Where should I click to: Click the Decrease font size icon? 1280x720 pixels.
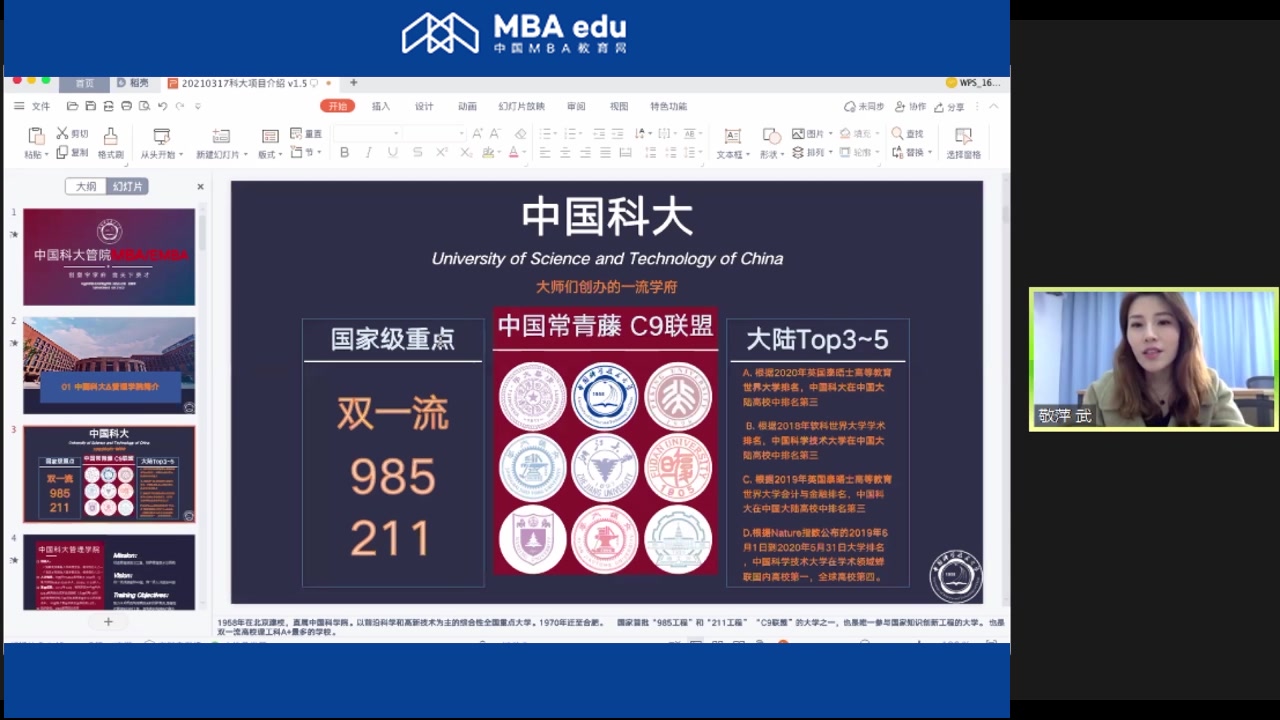(495, 133)
